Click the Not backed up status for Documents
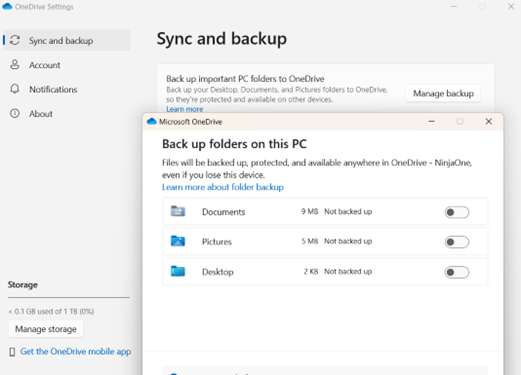The height and width of the screenshot is (375, 521). pos(348,212)
